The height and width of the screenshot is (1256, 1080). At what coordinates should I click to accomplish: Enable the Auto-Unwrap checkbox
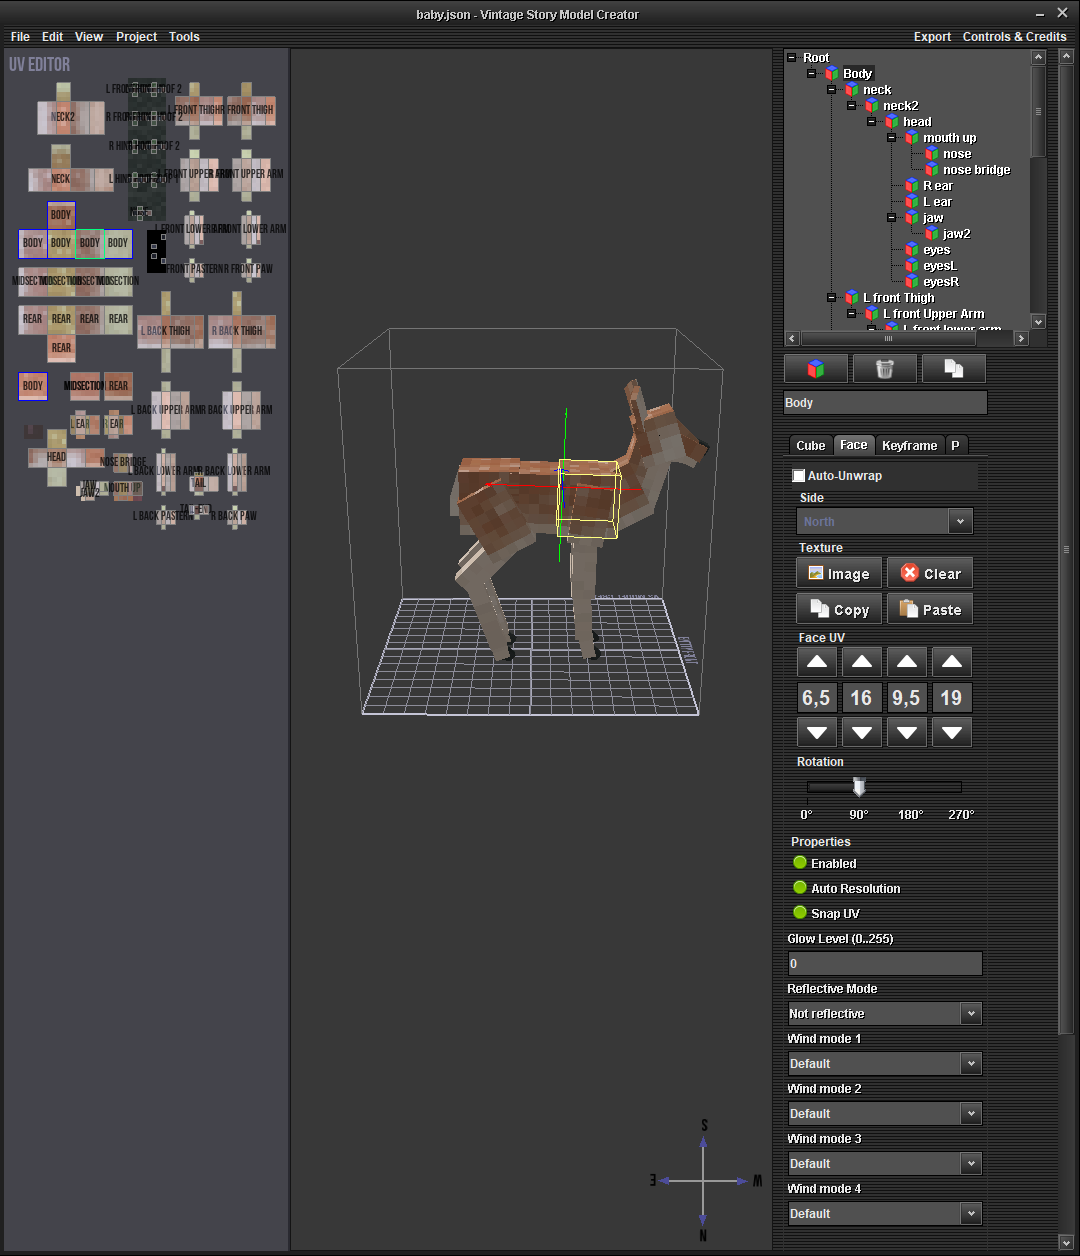799,476
